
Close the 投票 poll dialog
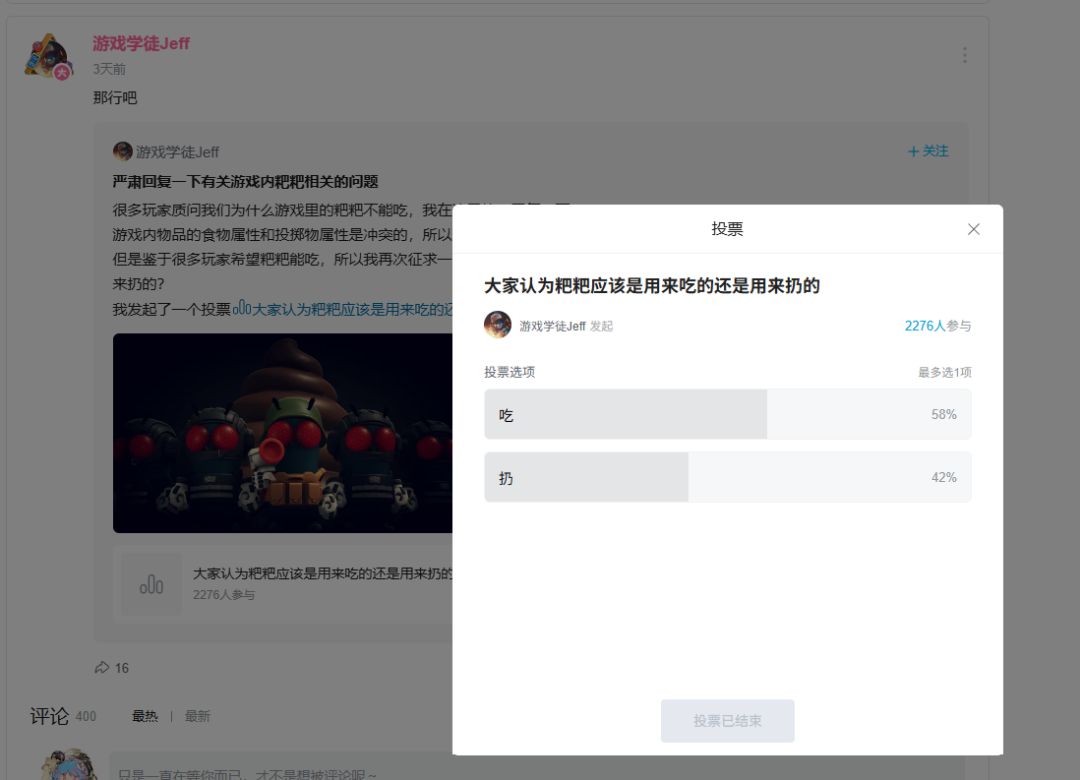pos(973,229)
